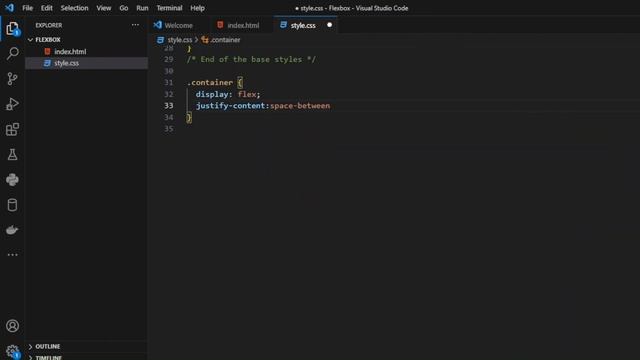Open the Source Control view icon
This screenshot has width=640, height=360.
tap(12, 79)
